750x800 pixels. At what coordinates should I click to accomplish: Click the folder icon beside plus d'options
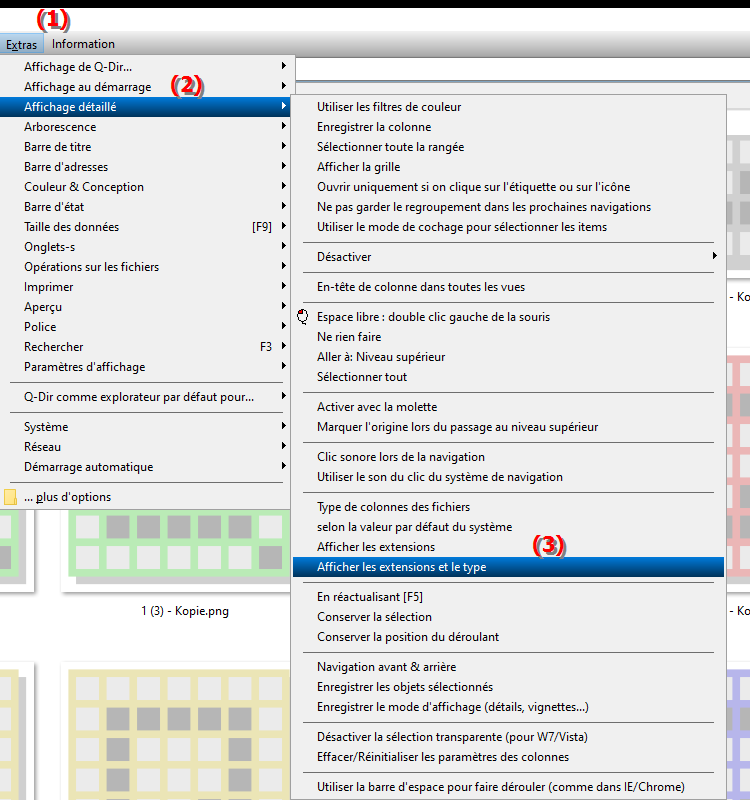[x=10, y=497]
